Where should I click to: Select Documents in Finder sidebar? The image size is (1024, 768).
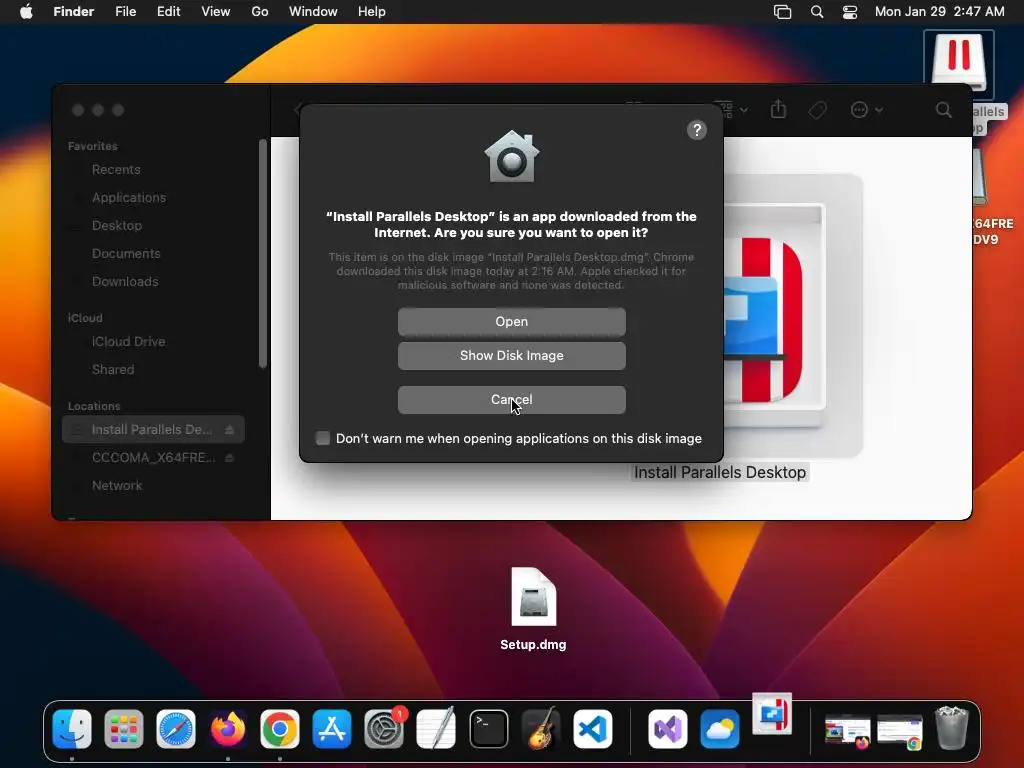pos(126,253)
